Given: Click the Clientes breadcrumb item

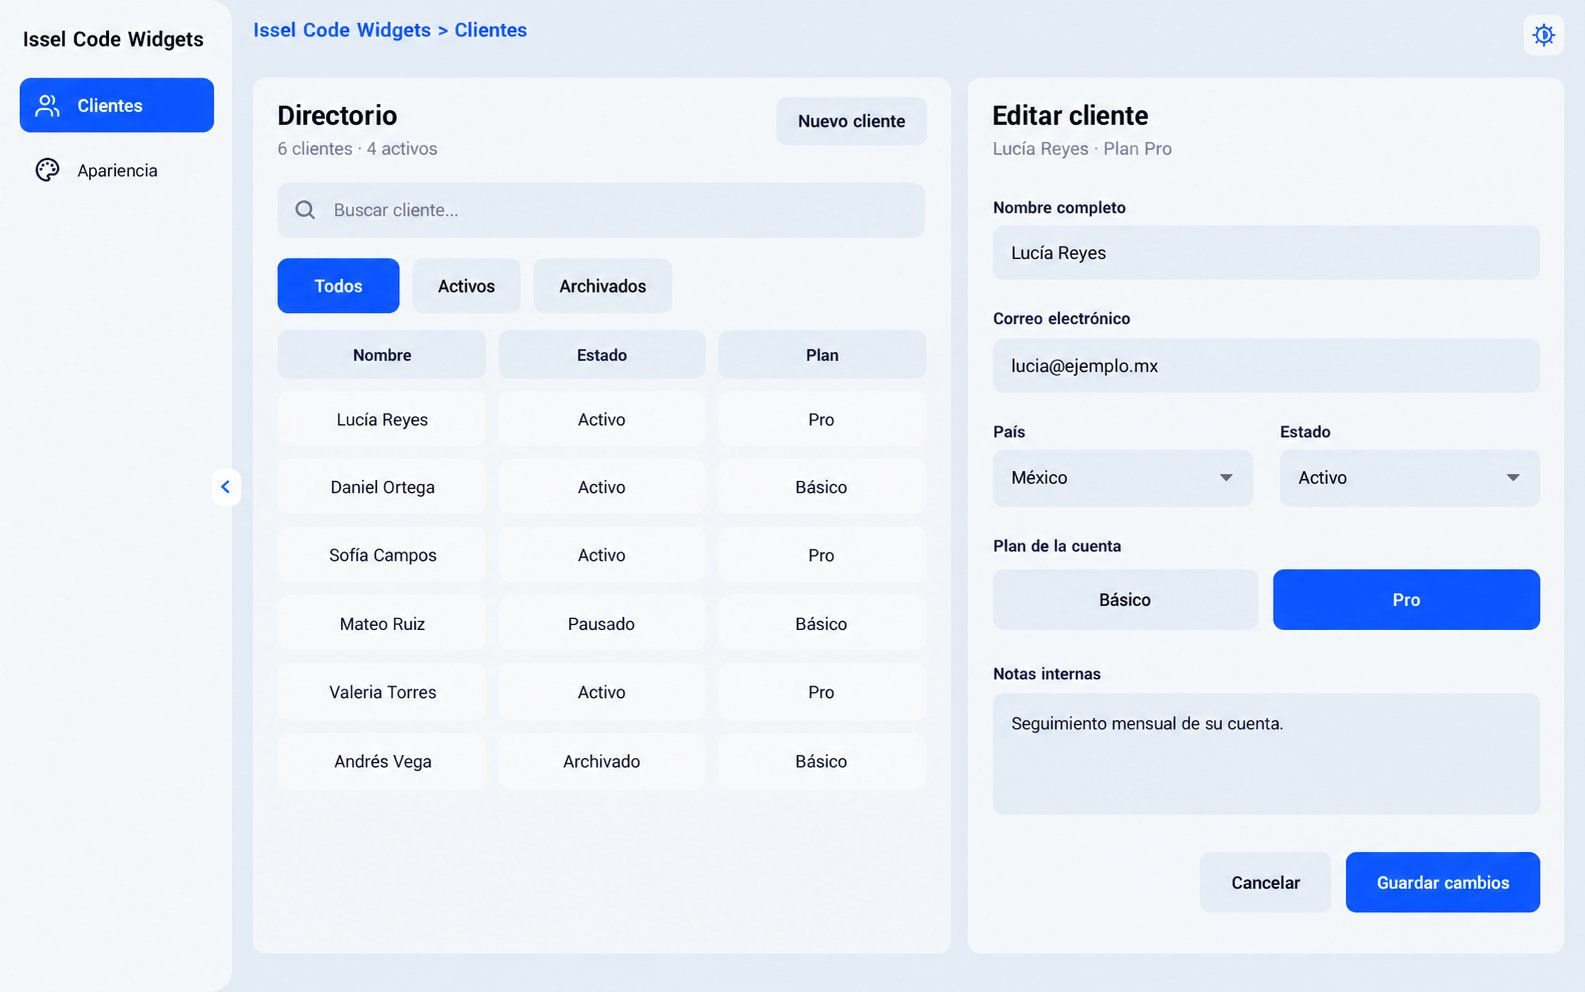Looking at the screenshot, I should pyautogui.click(x=490, y=30).
